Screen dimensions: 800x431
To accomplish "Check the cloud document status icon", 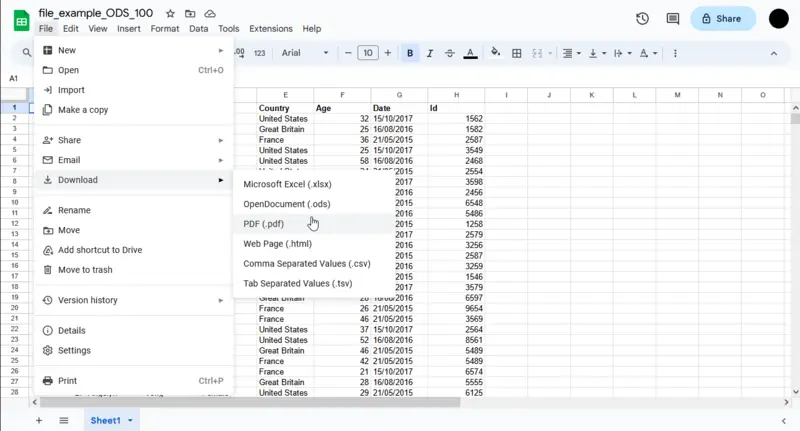I will 210,14.
